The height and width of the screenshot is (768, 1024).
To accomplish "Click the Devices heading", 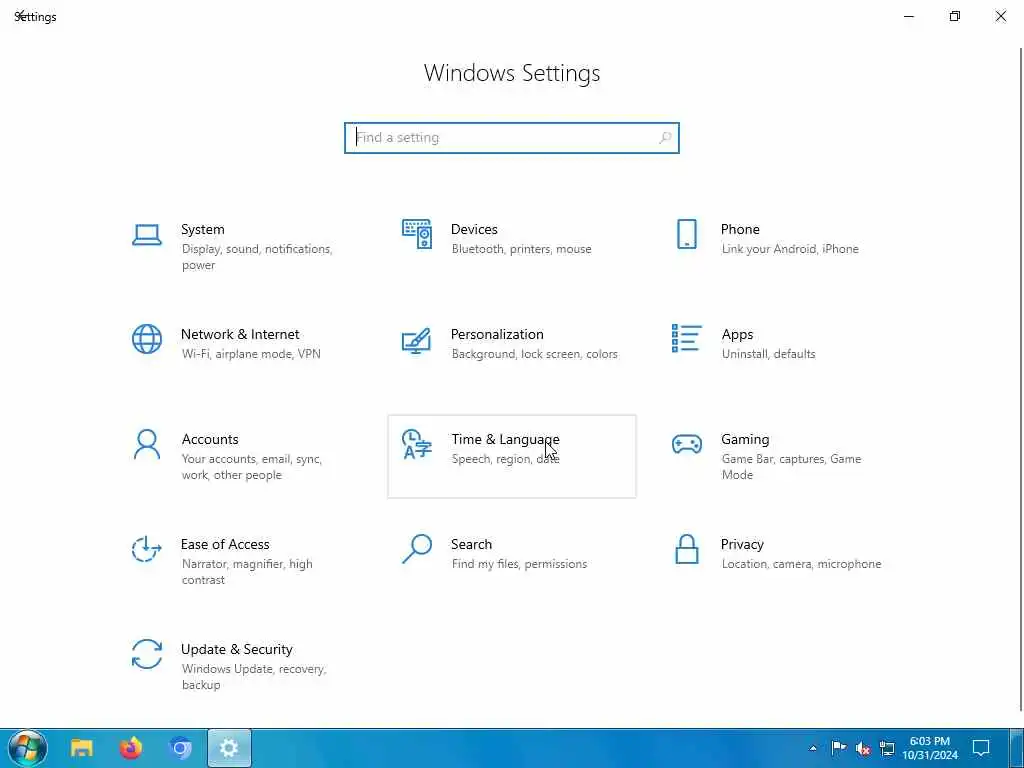I will 474,229.
